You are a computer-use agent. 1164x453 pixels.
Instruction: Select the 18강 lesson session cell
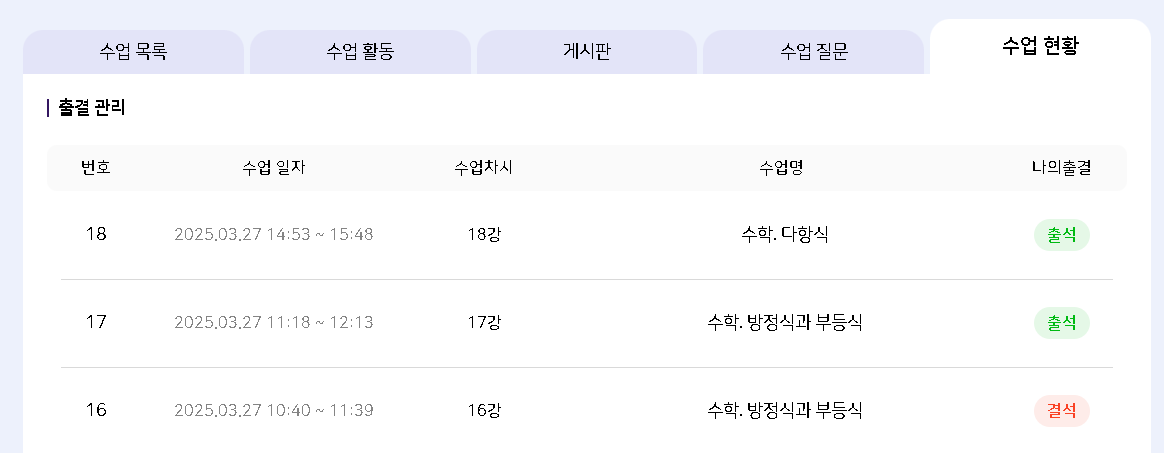(x=484, y=235)
